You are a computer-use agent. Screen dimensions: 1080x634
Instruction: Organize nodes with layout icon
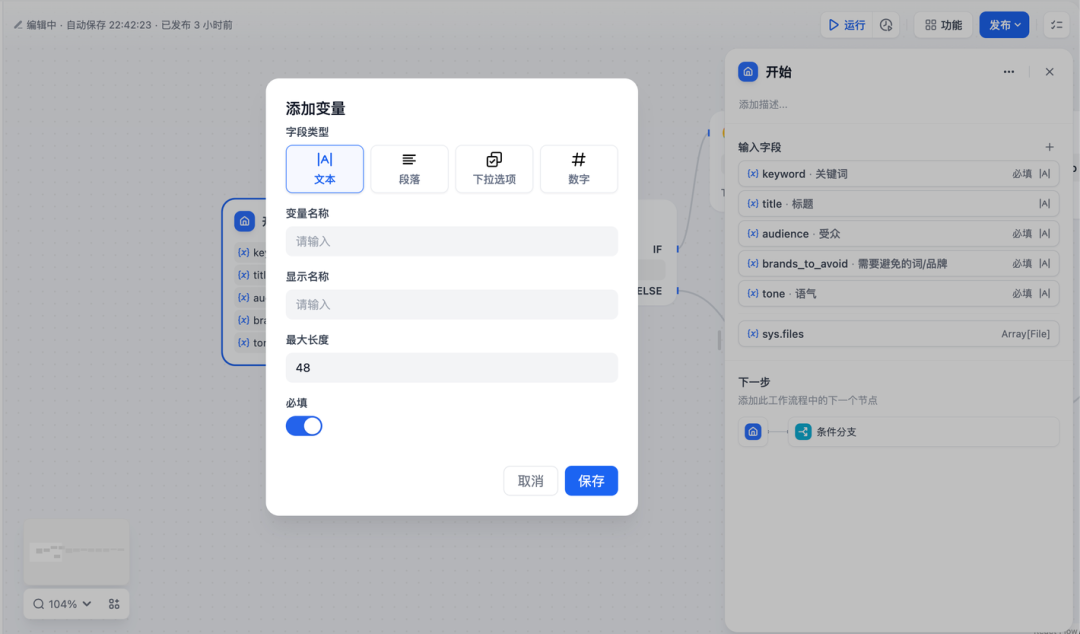tap(114, 604)
